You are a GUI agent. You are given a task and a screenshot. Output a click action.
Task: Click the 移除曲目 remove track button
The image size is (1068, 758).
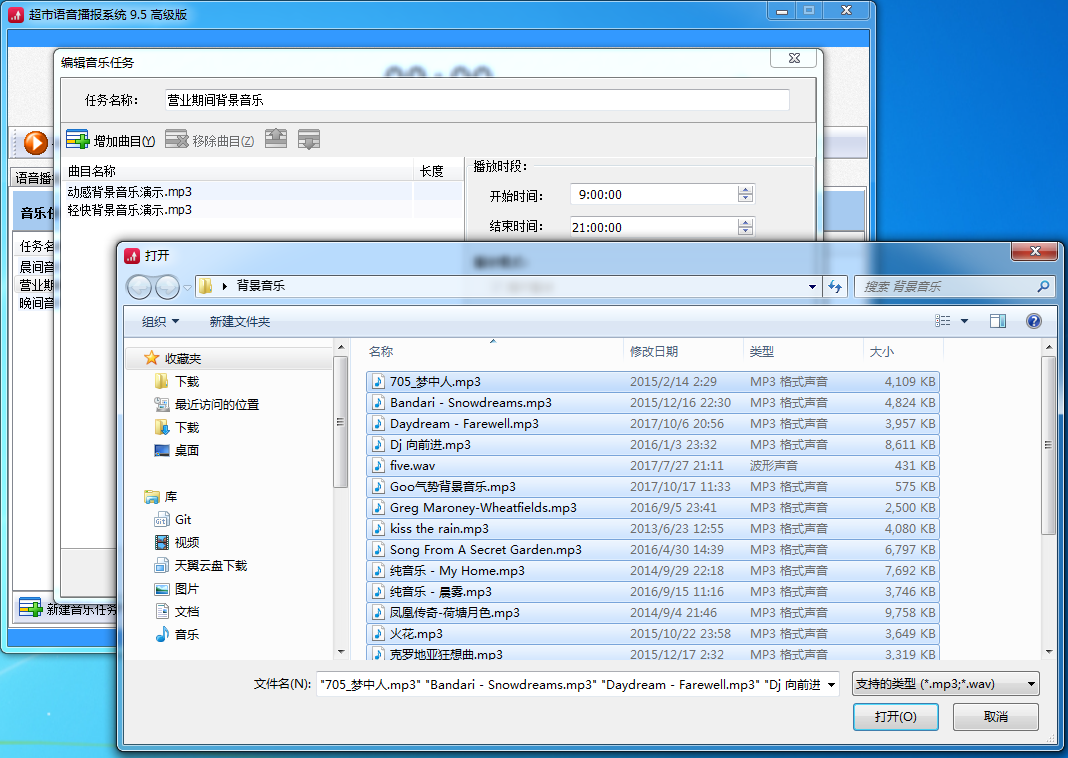tap(210, 140)
